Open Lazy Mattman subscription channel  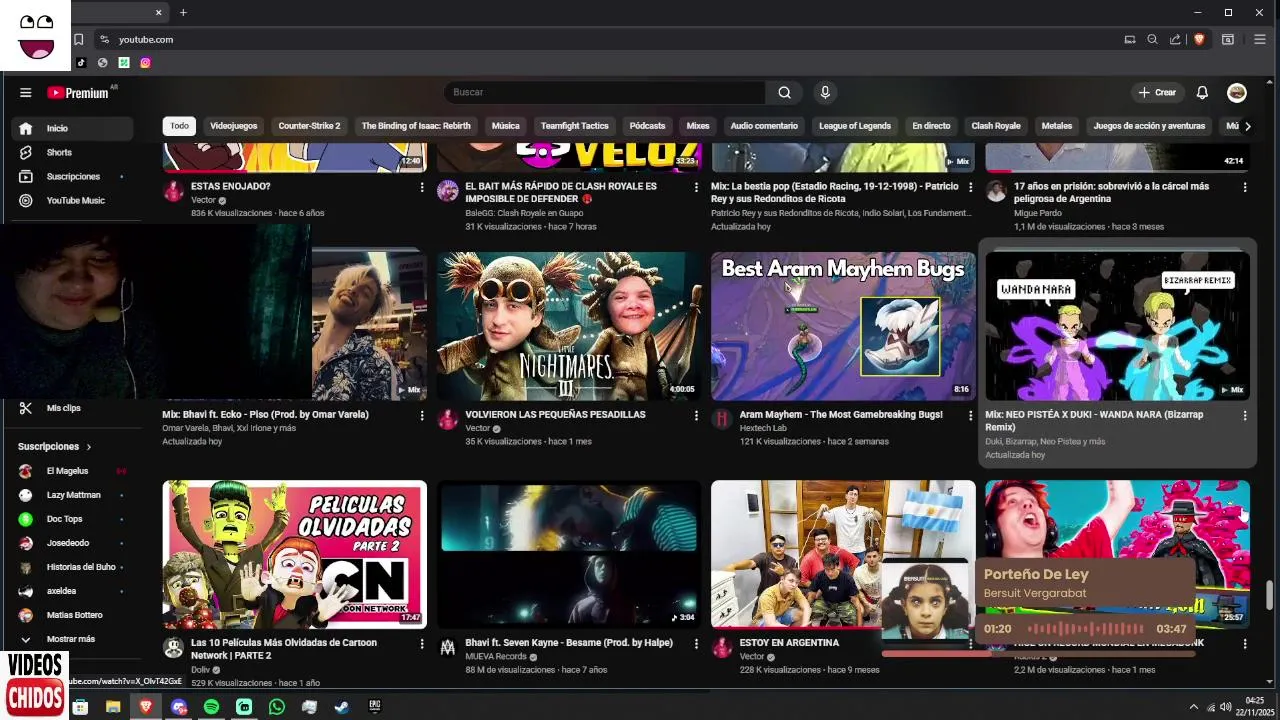coord(73,495)
